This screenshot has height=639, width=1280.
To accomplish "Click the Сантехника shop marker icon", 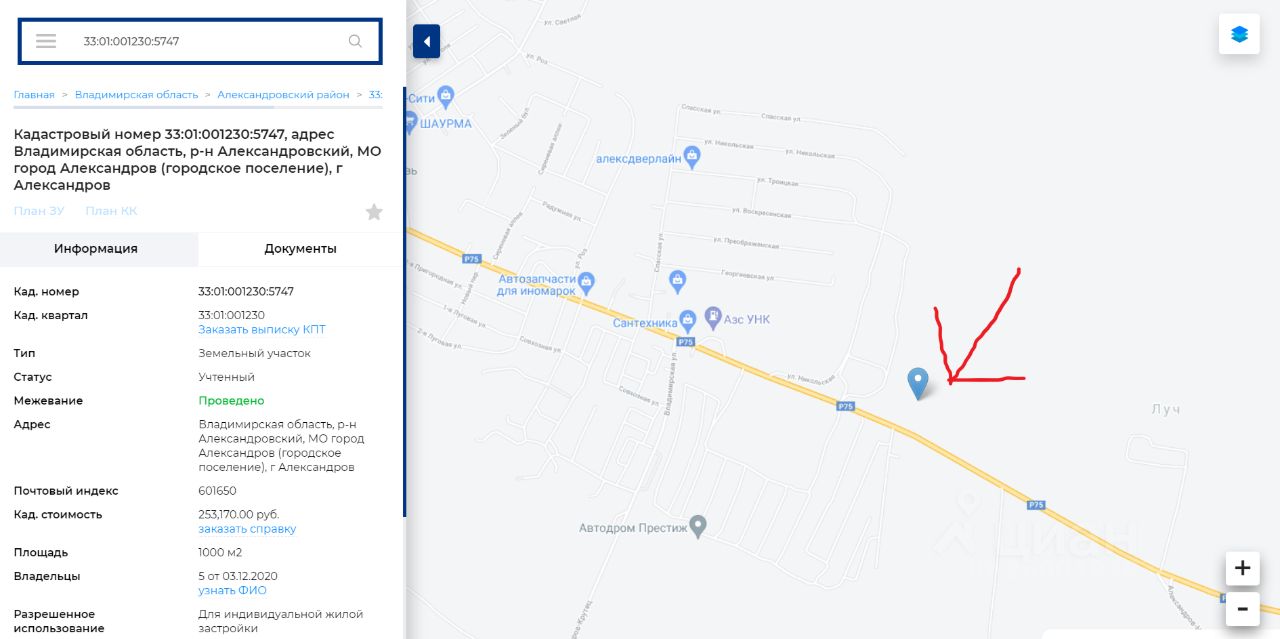I will [x=687, y=322].
